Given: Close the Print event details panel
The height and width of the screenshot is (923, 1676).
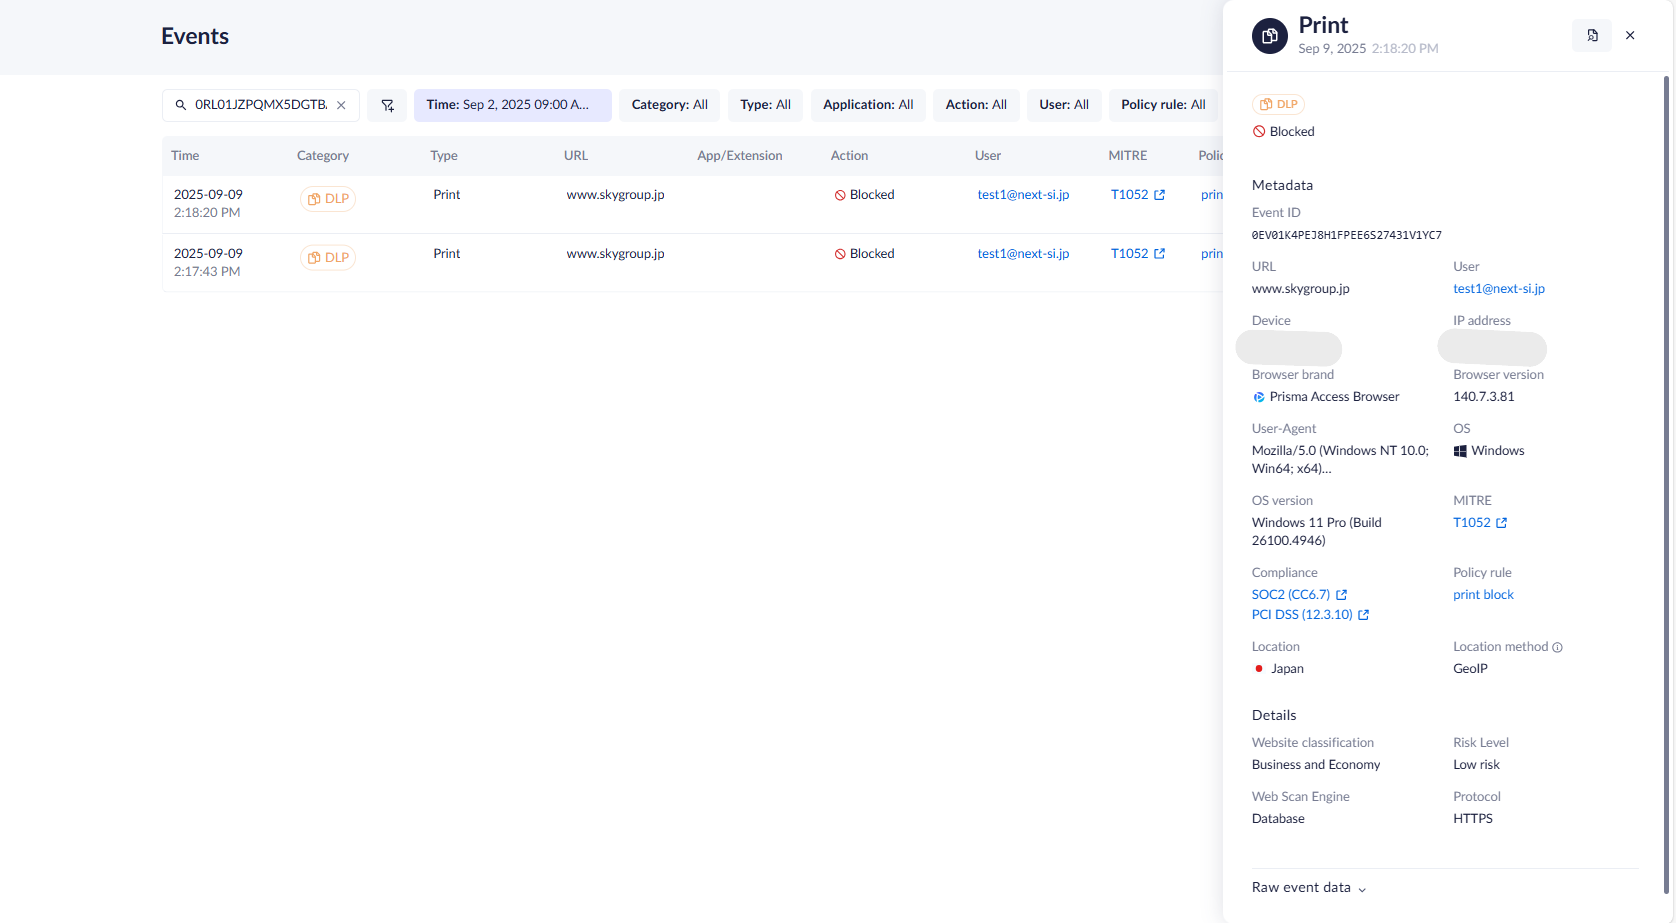Looking at the screenshot, I should pyautogui.click(x=1630, y=36).
